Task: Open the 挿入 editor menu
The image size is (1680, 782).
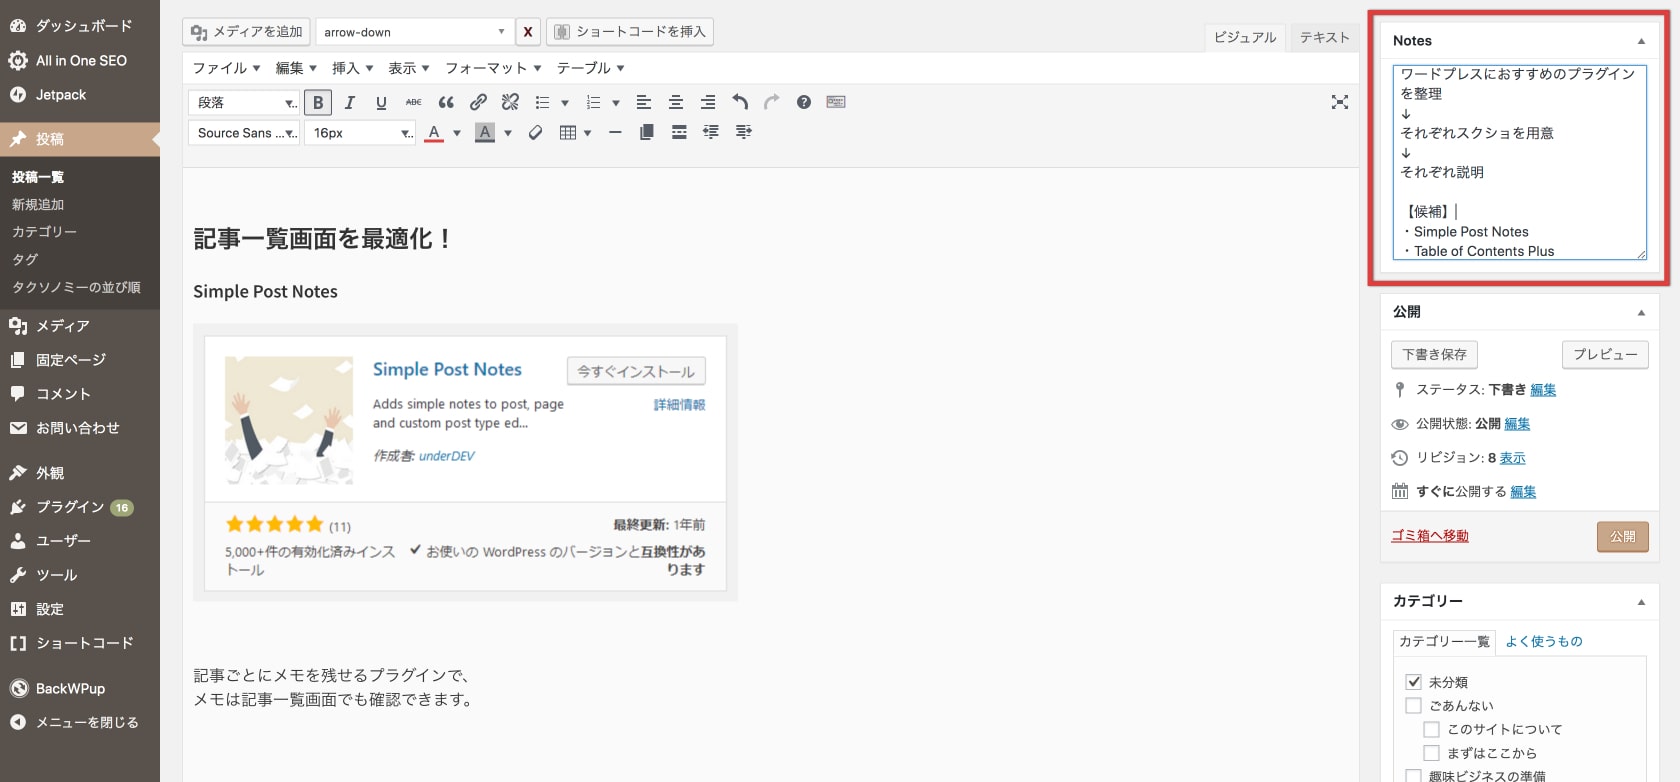Action: (x=352, y=68)
